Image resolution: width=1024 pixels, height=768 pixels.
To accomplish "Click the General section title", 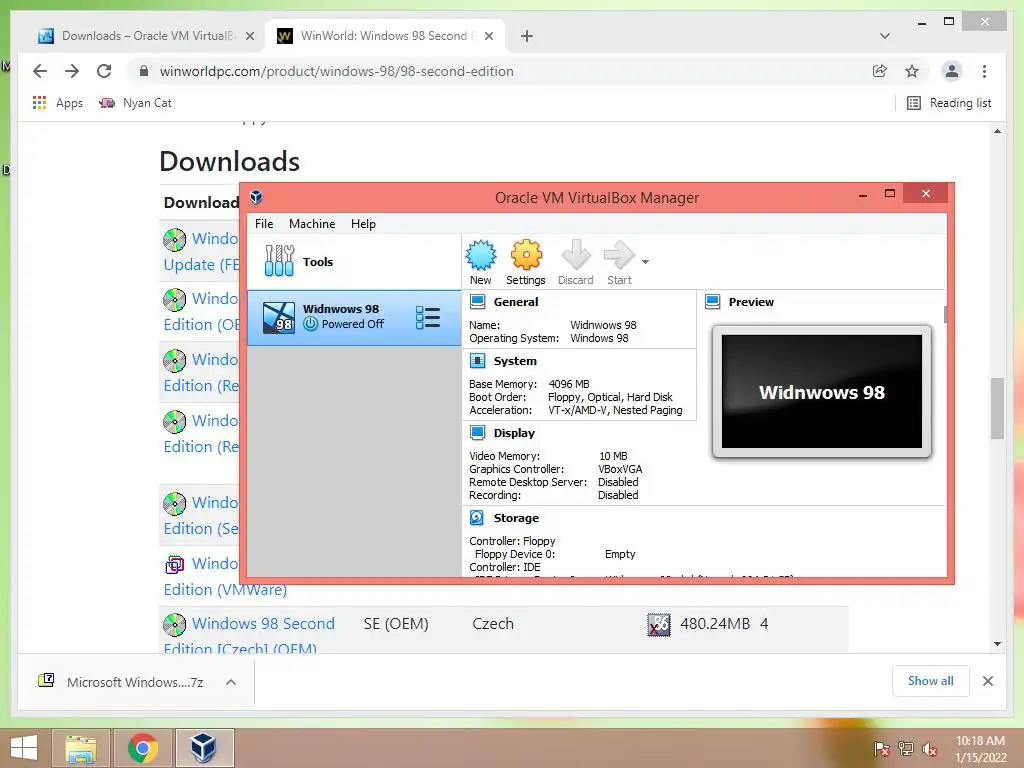I will (516, 302).
